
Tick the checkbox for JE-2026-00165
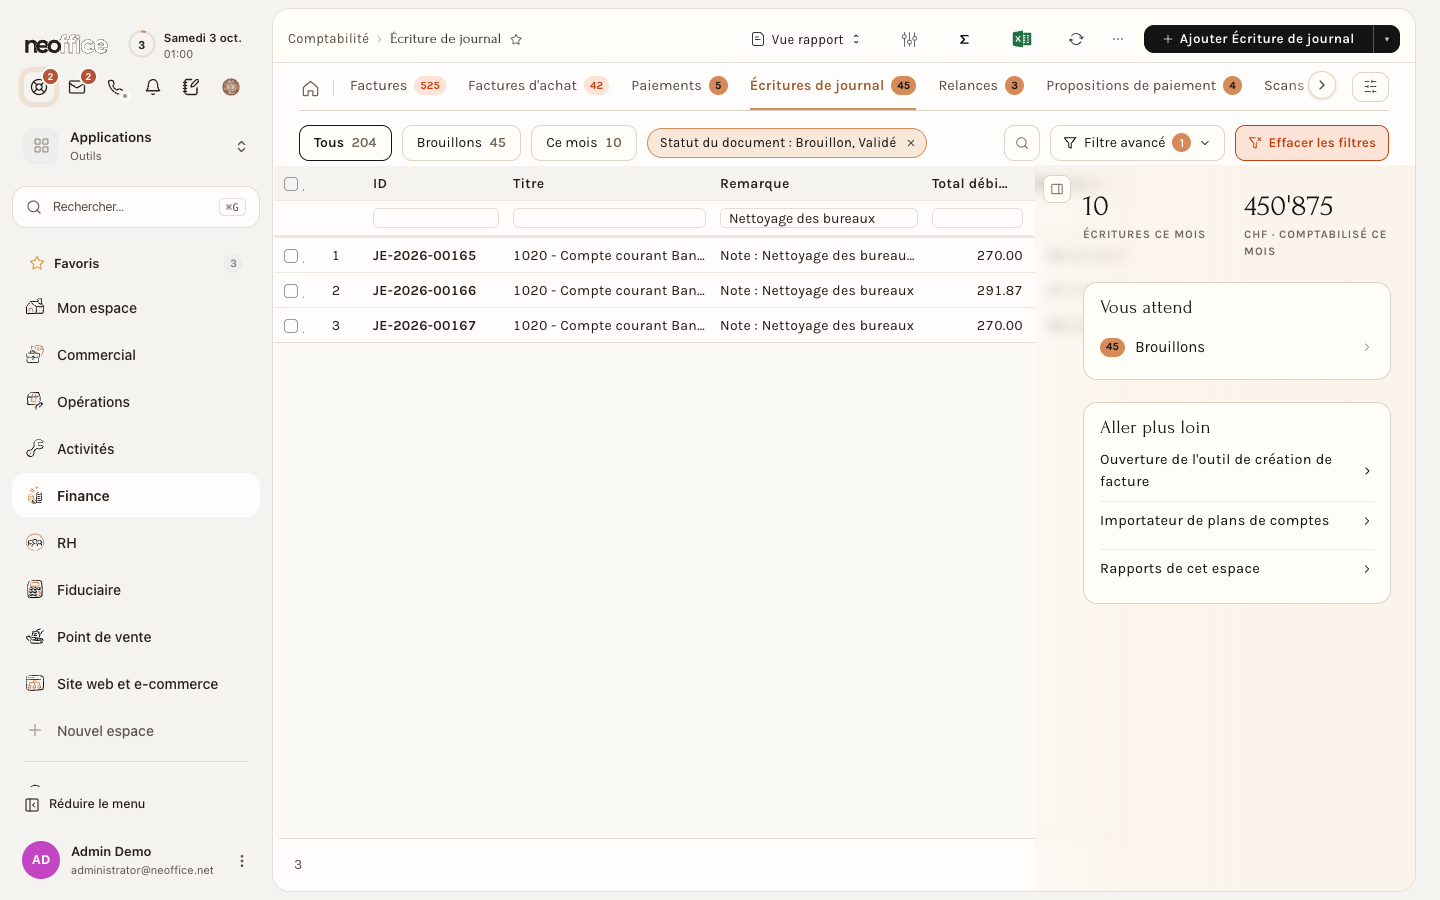pos(291,256)
